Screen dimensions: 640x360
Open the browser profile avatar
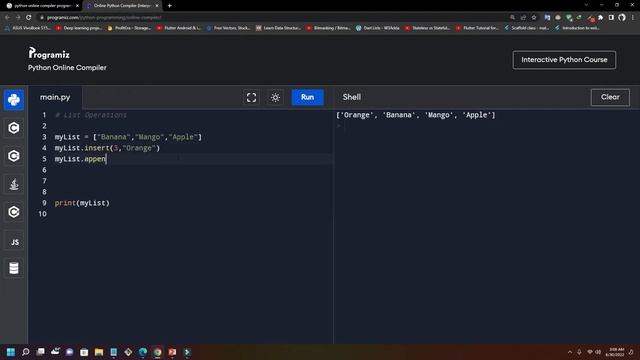click(x=622, y=18)
